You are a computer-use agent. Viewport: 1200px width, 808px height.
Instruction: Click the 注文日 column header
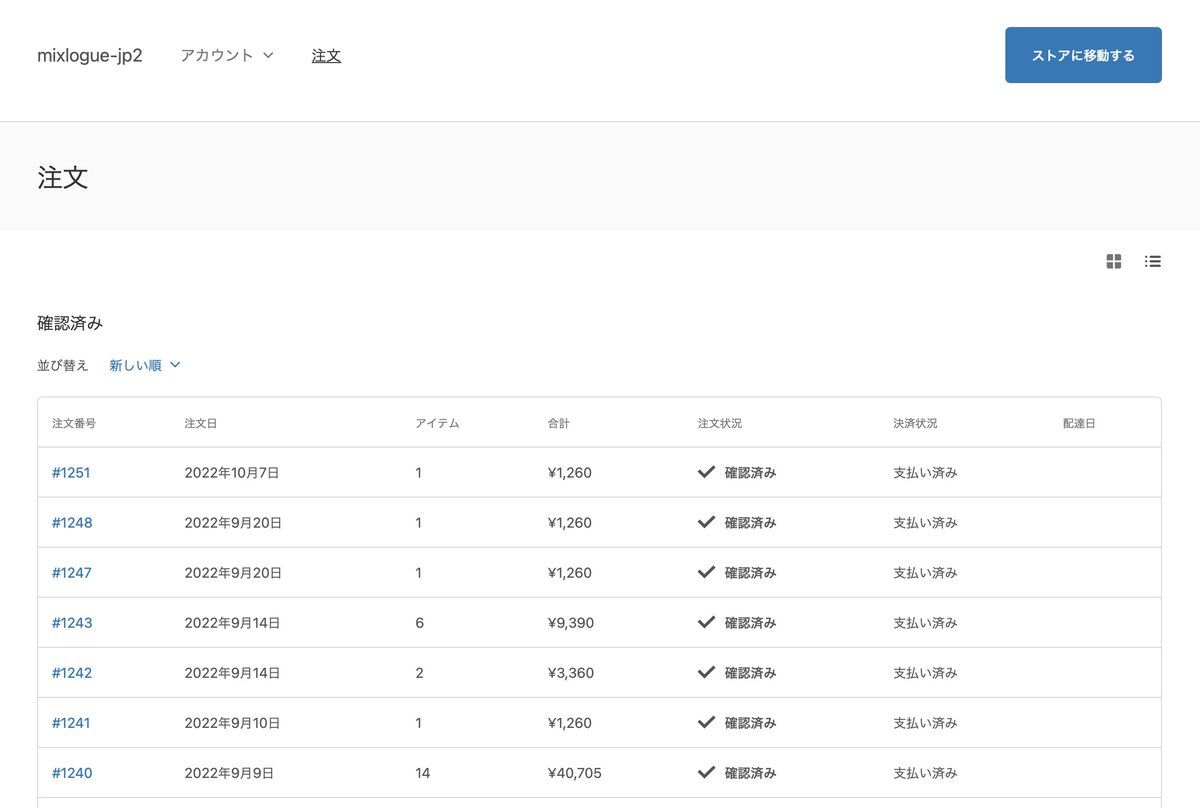click(x=201, y=423)
